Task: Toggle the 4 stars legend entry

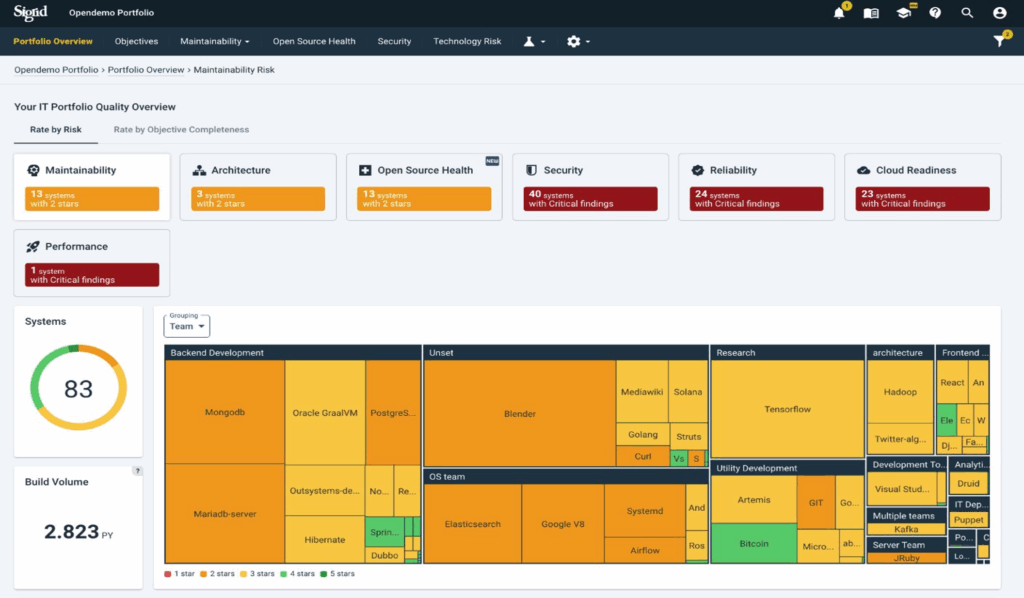Action: [x=296, y=574]
